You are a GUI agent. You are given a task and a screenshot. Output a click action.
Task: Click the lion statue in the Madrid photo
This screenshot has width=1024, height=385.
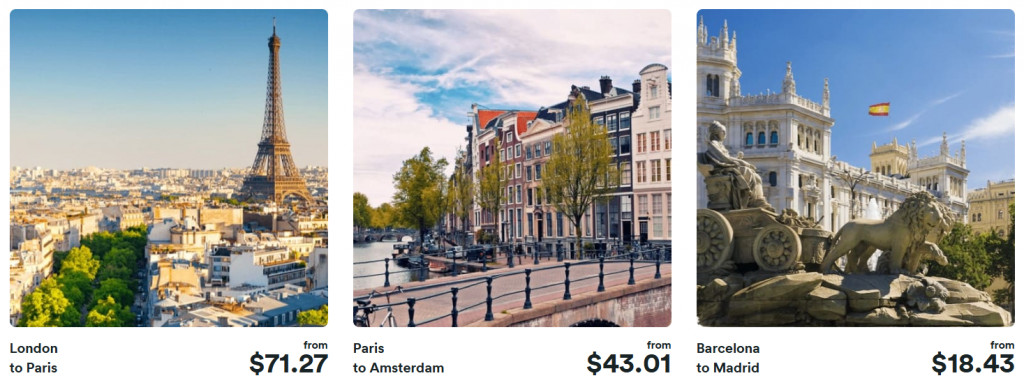click(886, 234)
